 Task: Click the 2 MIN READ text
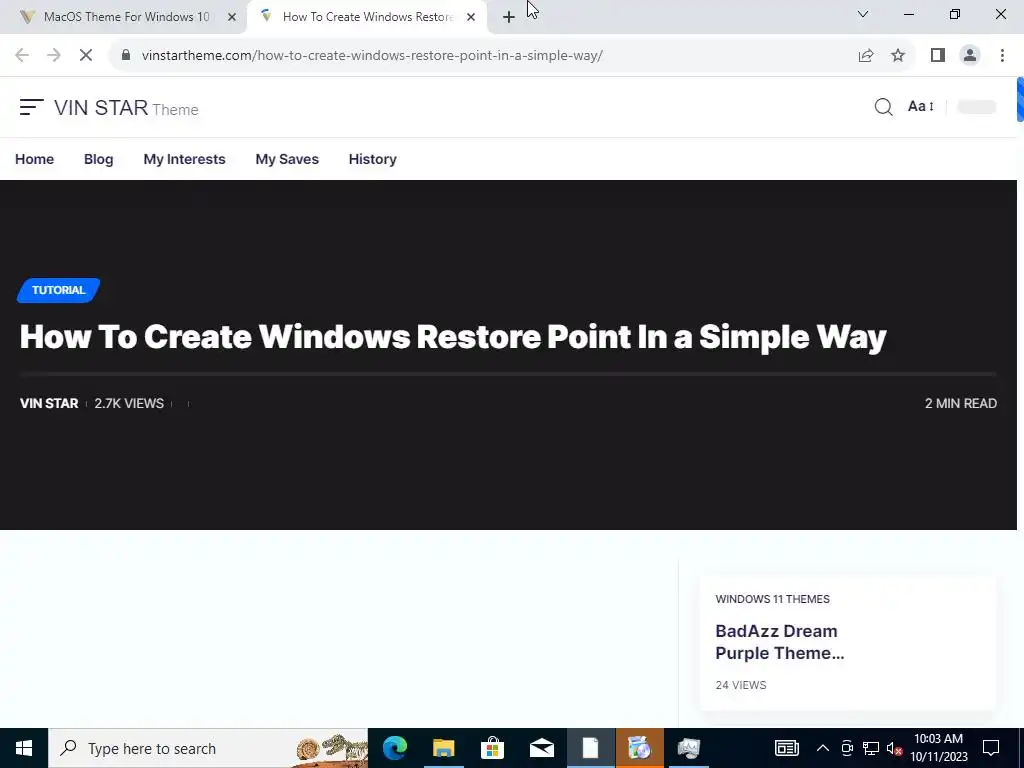click(961, 404)
